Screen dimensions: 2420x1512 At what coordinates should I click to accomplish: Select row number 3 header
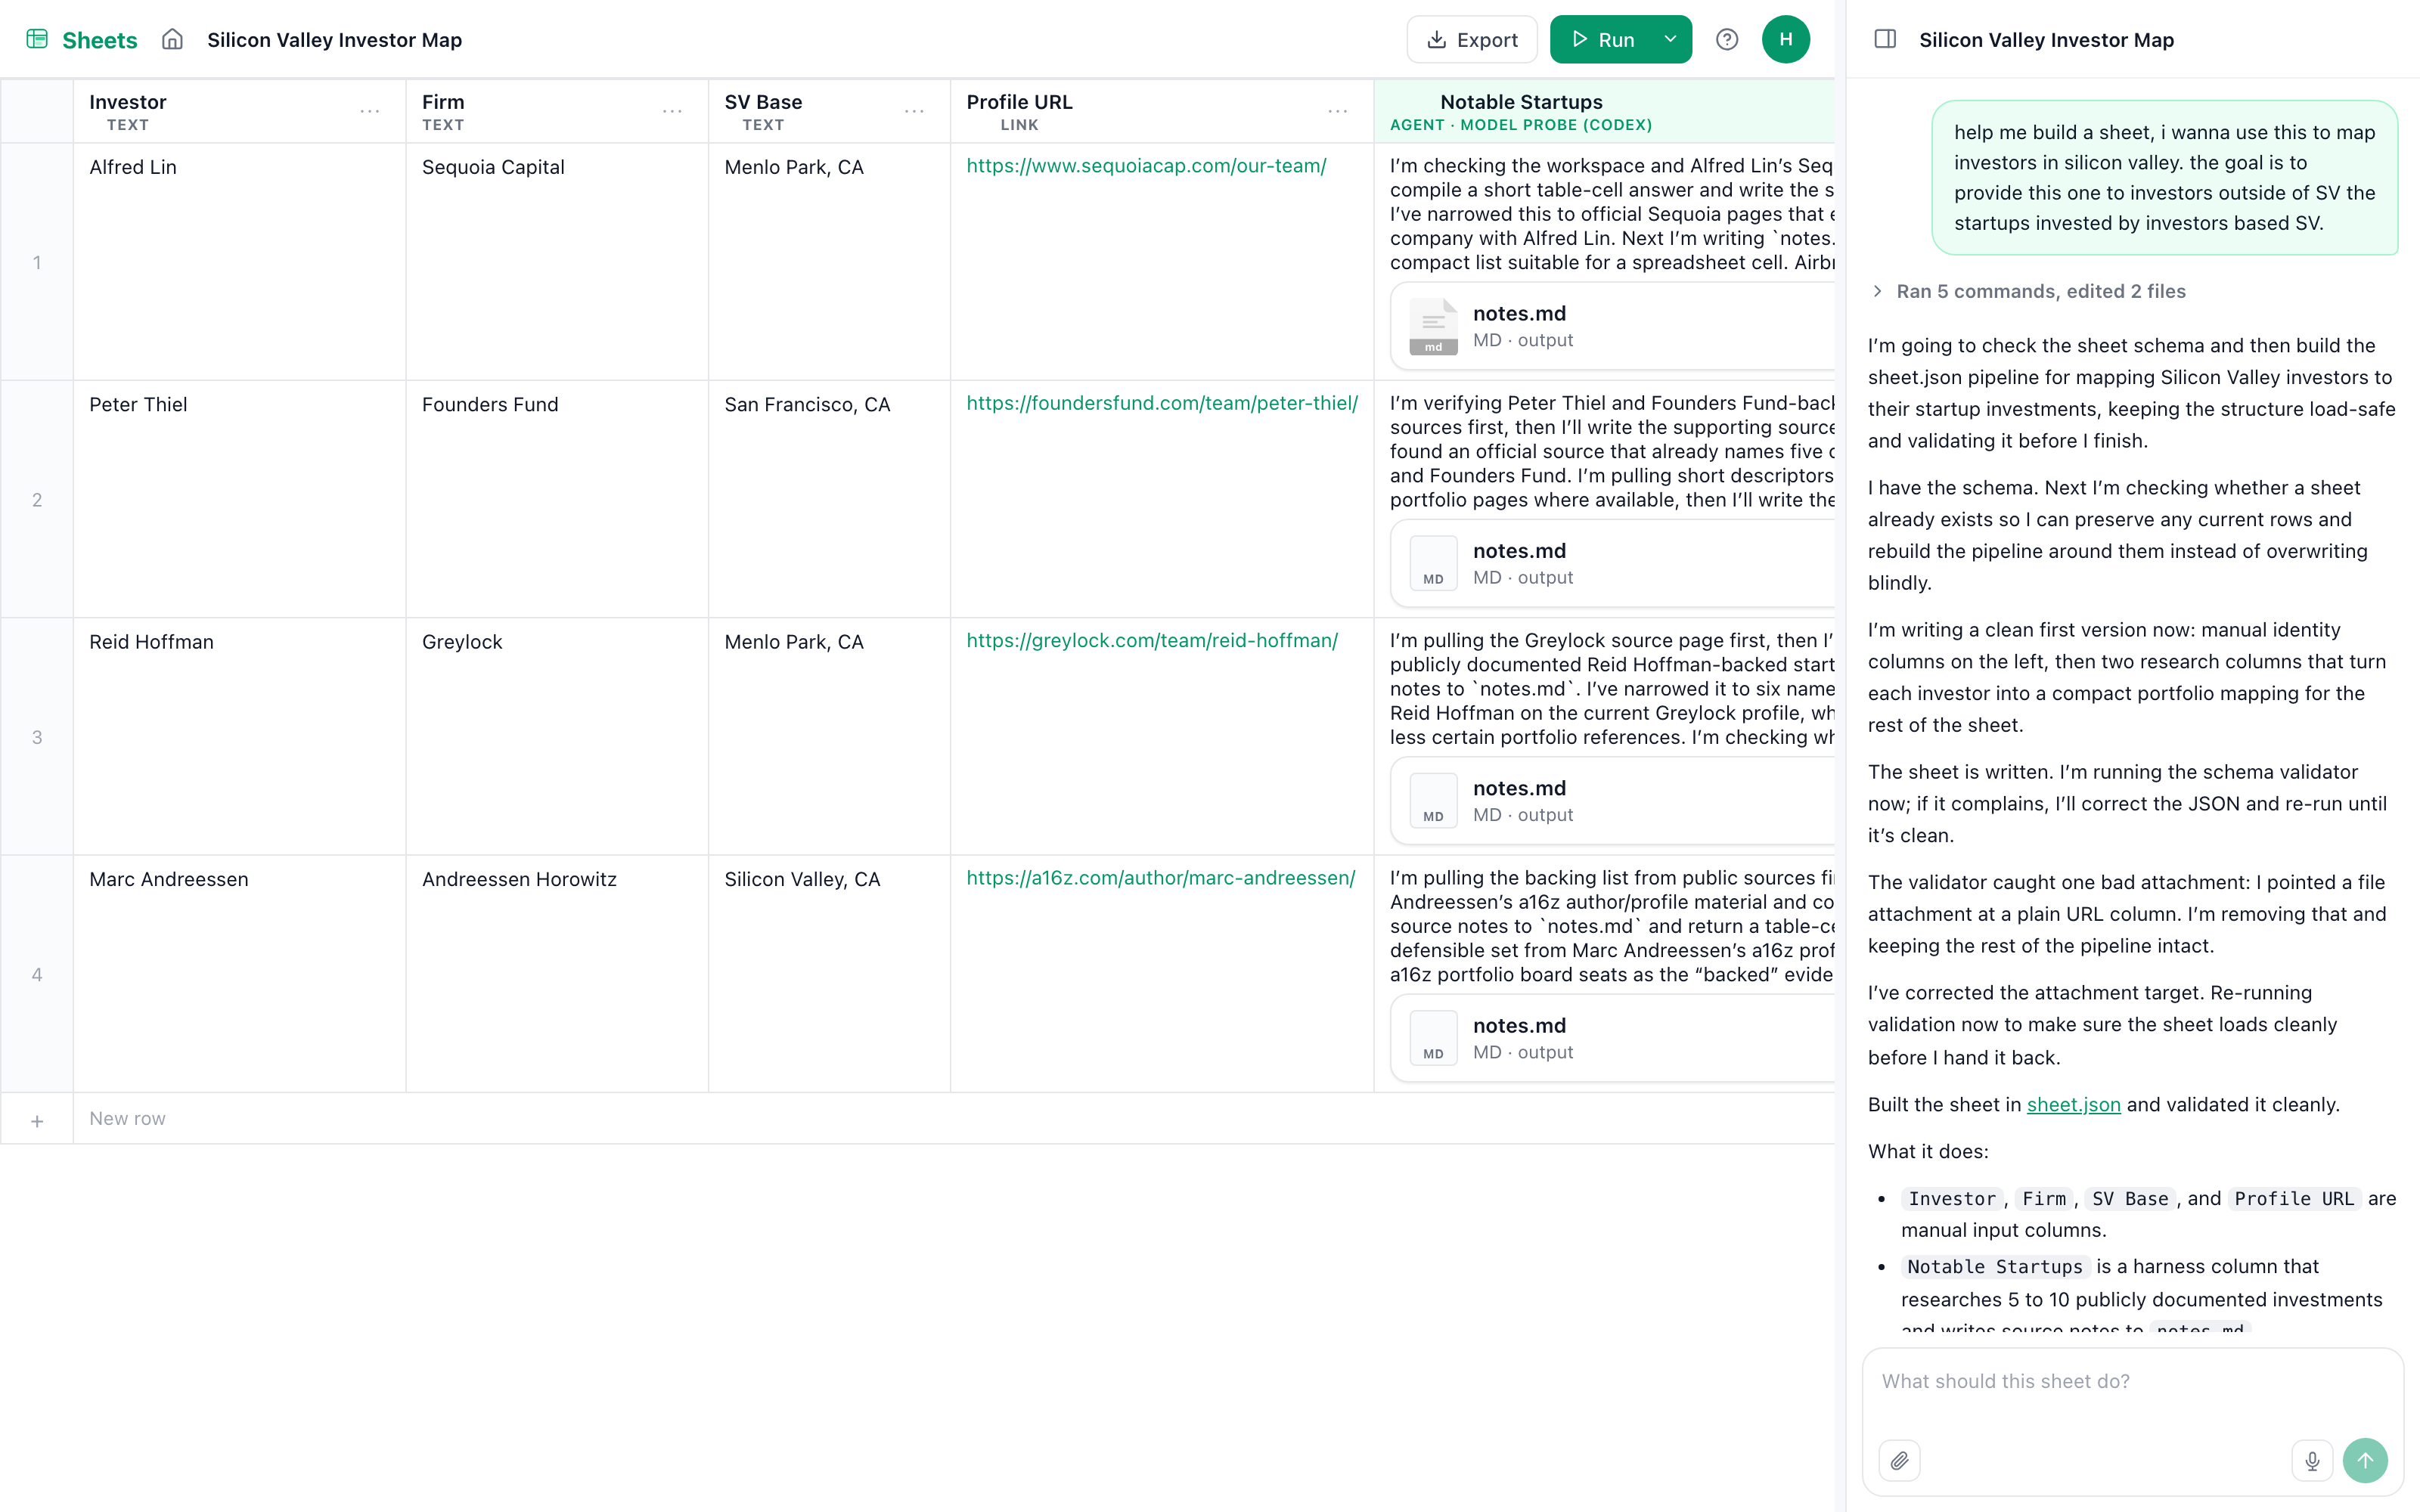pos(37,737)
